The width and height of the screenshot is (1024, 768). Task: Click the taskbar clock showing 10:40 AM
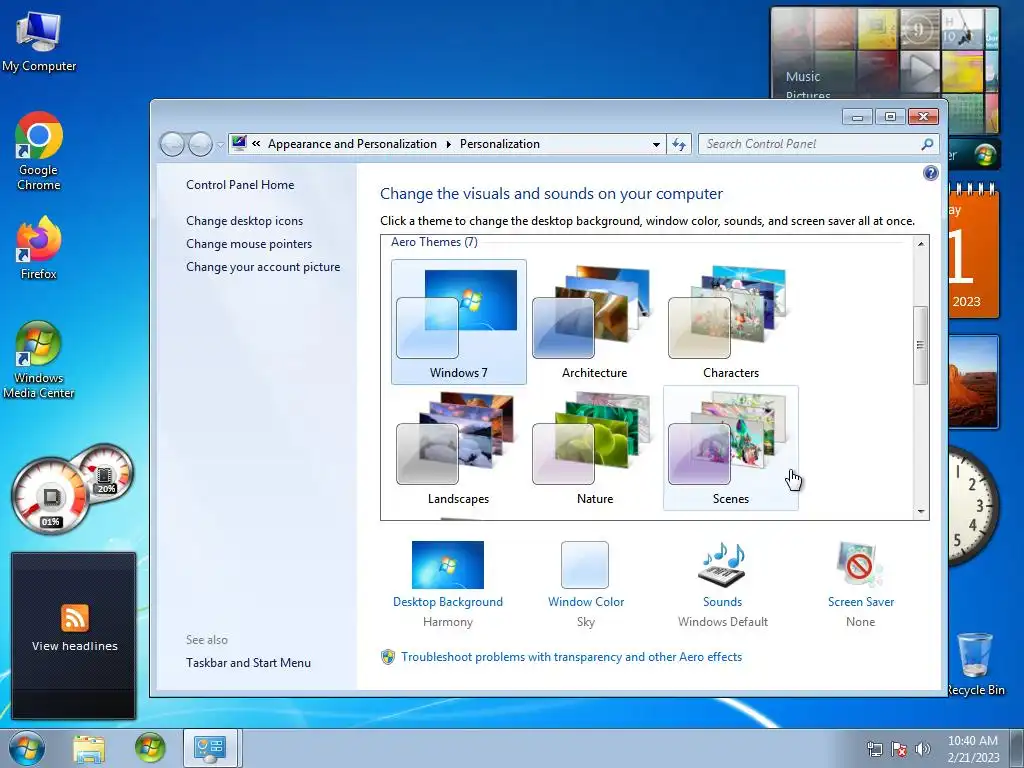coord(973,748)
